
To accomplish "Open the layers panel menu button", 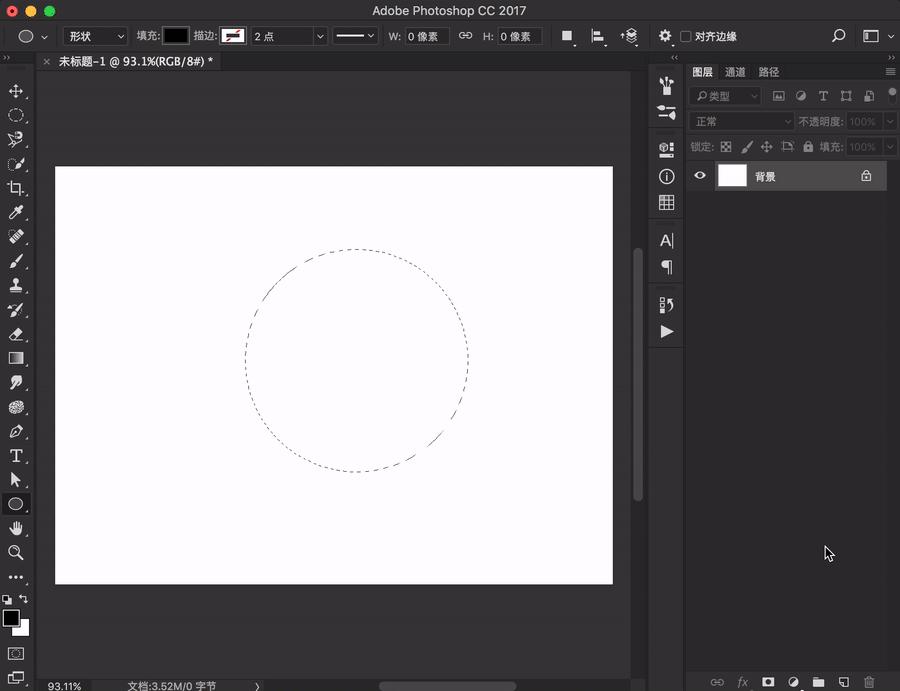I will [890, 72].
